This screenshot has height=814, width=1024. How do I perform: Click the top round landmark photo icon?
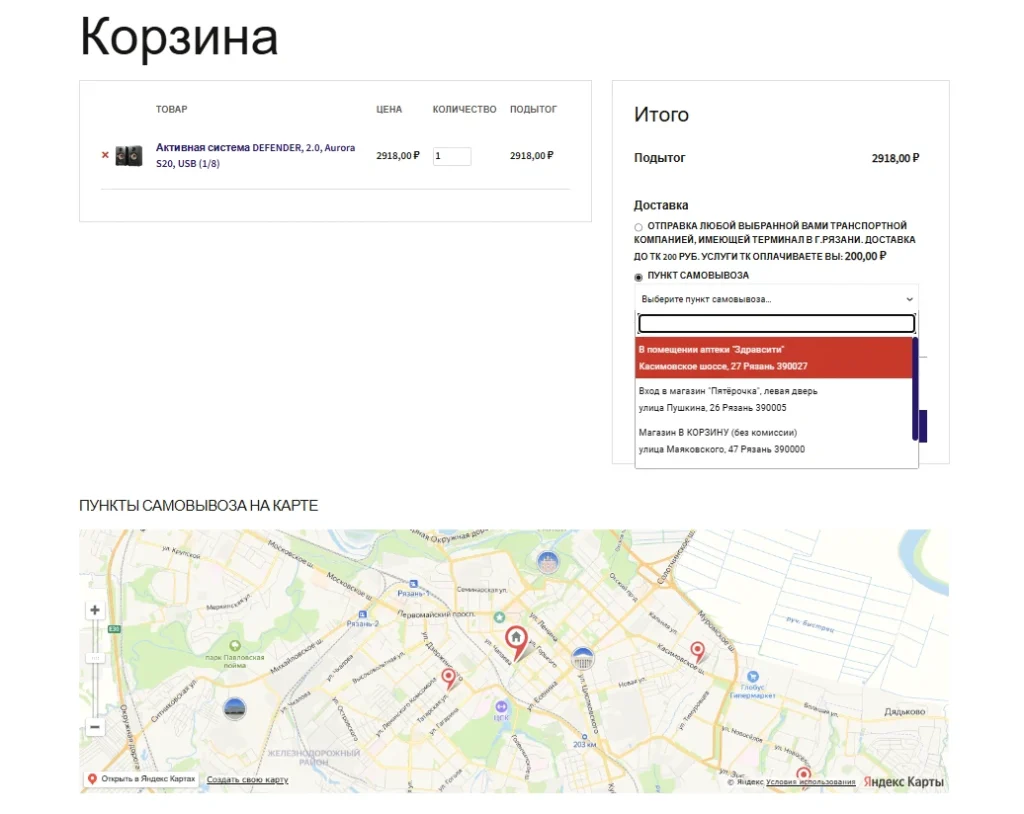(x=548, y=562)
